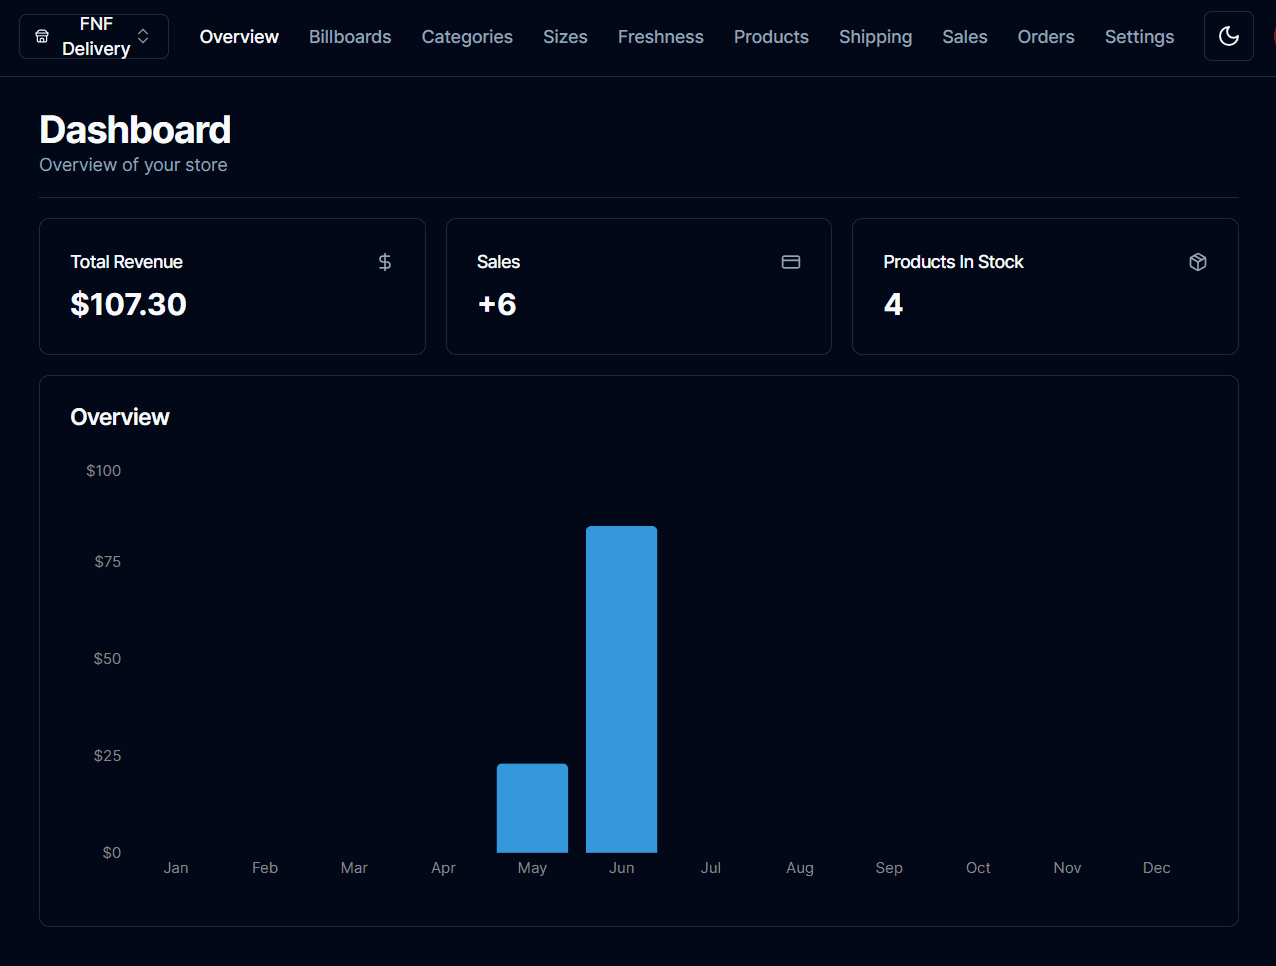Open the user avatar at the top right

click(1272, 36)
